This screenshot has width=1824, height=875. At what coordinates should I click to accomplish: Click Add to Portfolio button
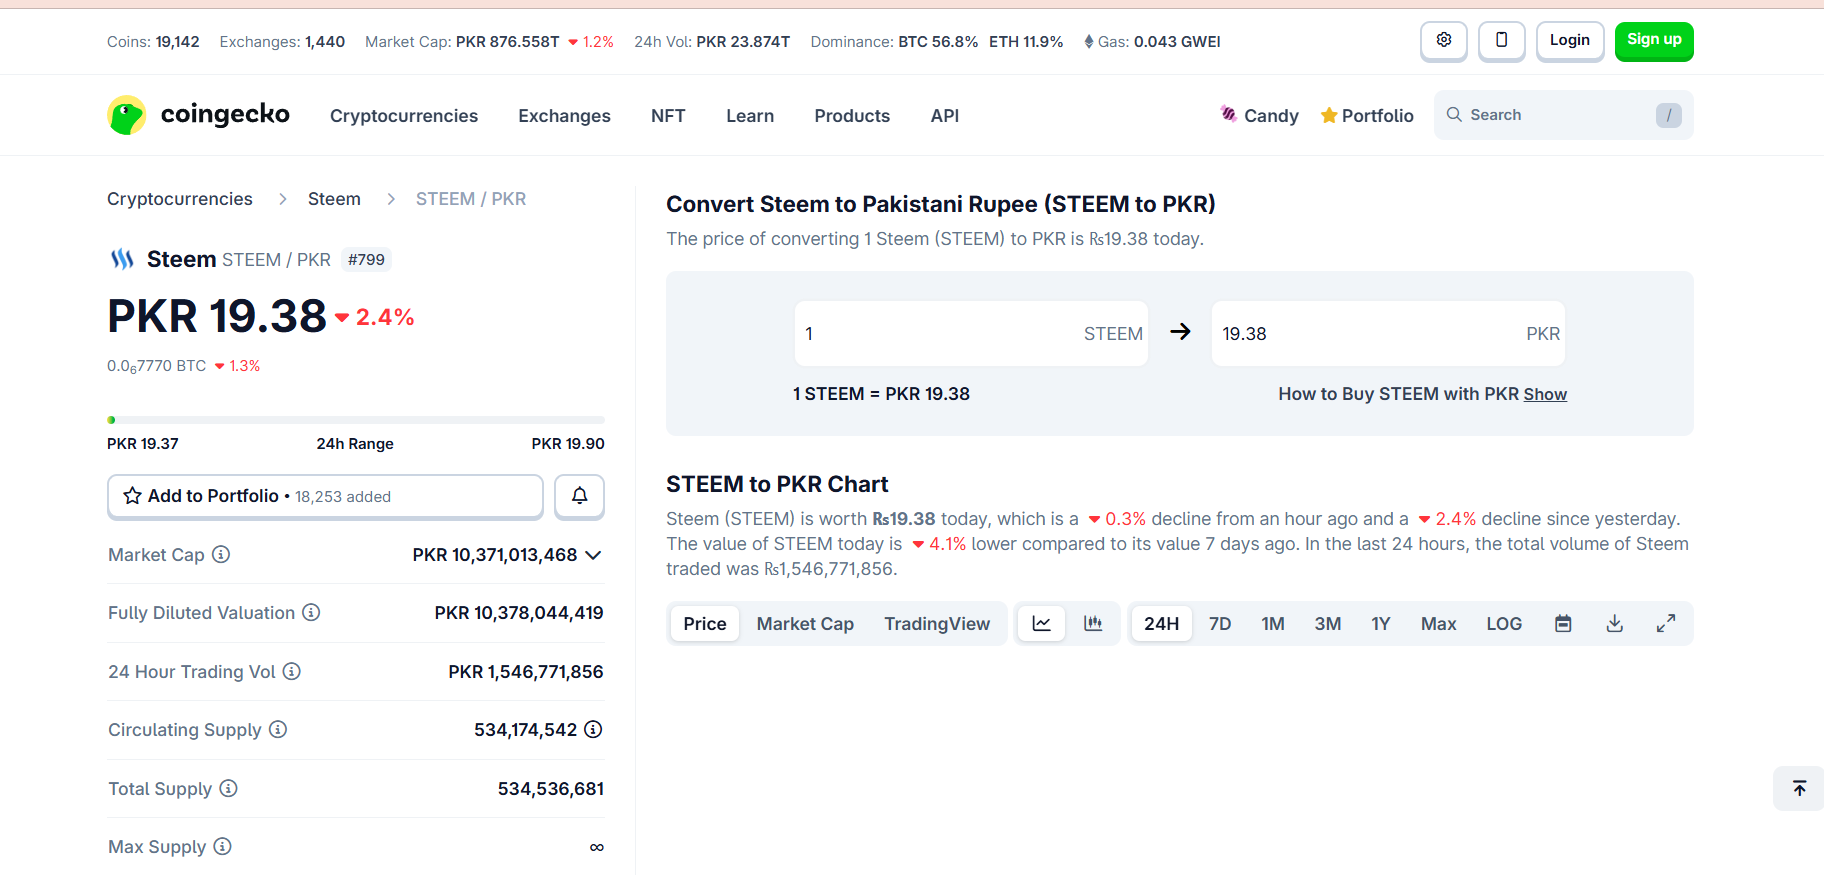point(325,496)
